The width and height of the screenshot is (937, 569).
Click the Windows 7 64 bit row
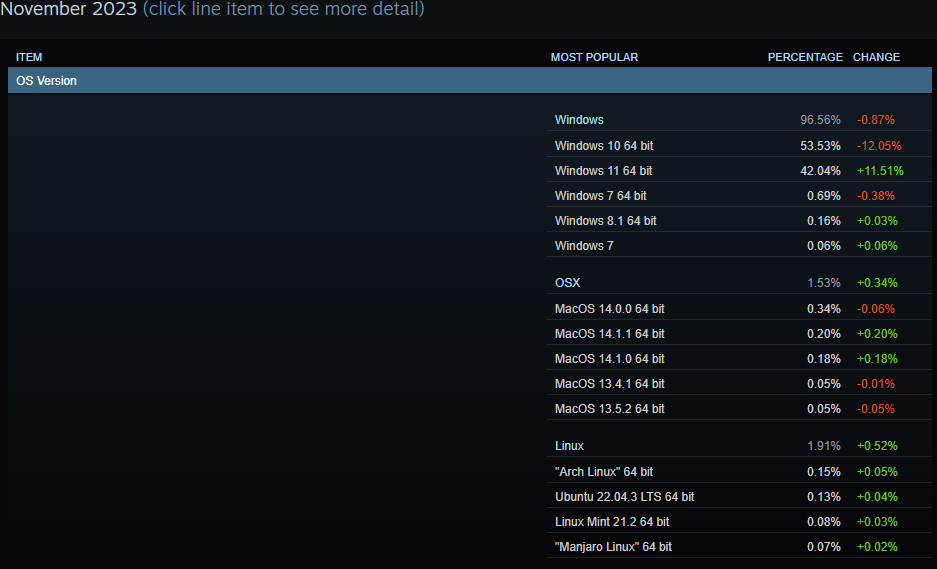click(601, 196)
